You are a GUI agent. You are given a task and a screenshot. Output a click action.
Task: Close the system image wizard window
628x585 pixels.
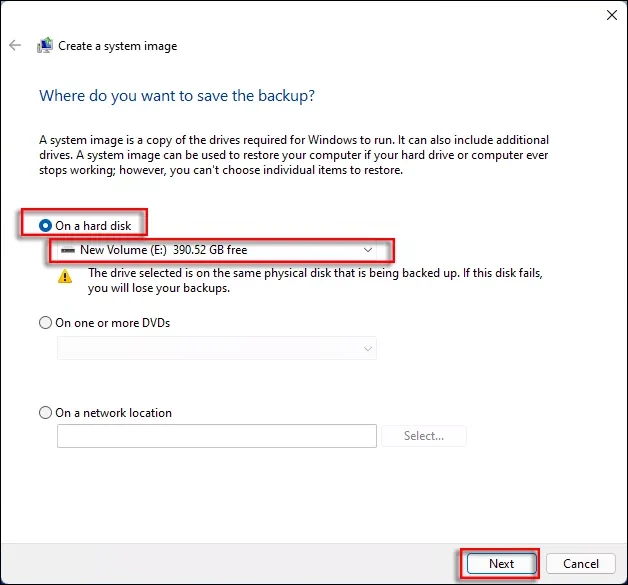click(x=611, y=15)
